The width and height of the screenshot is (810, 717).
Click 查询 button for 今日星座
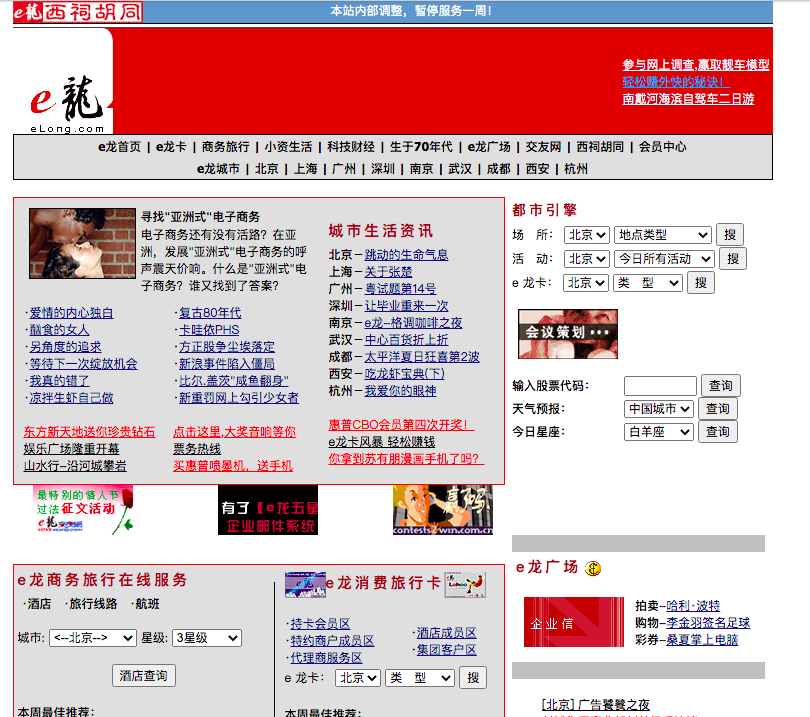[718, 432]
